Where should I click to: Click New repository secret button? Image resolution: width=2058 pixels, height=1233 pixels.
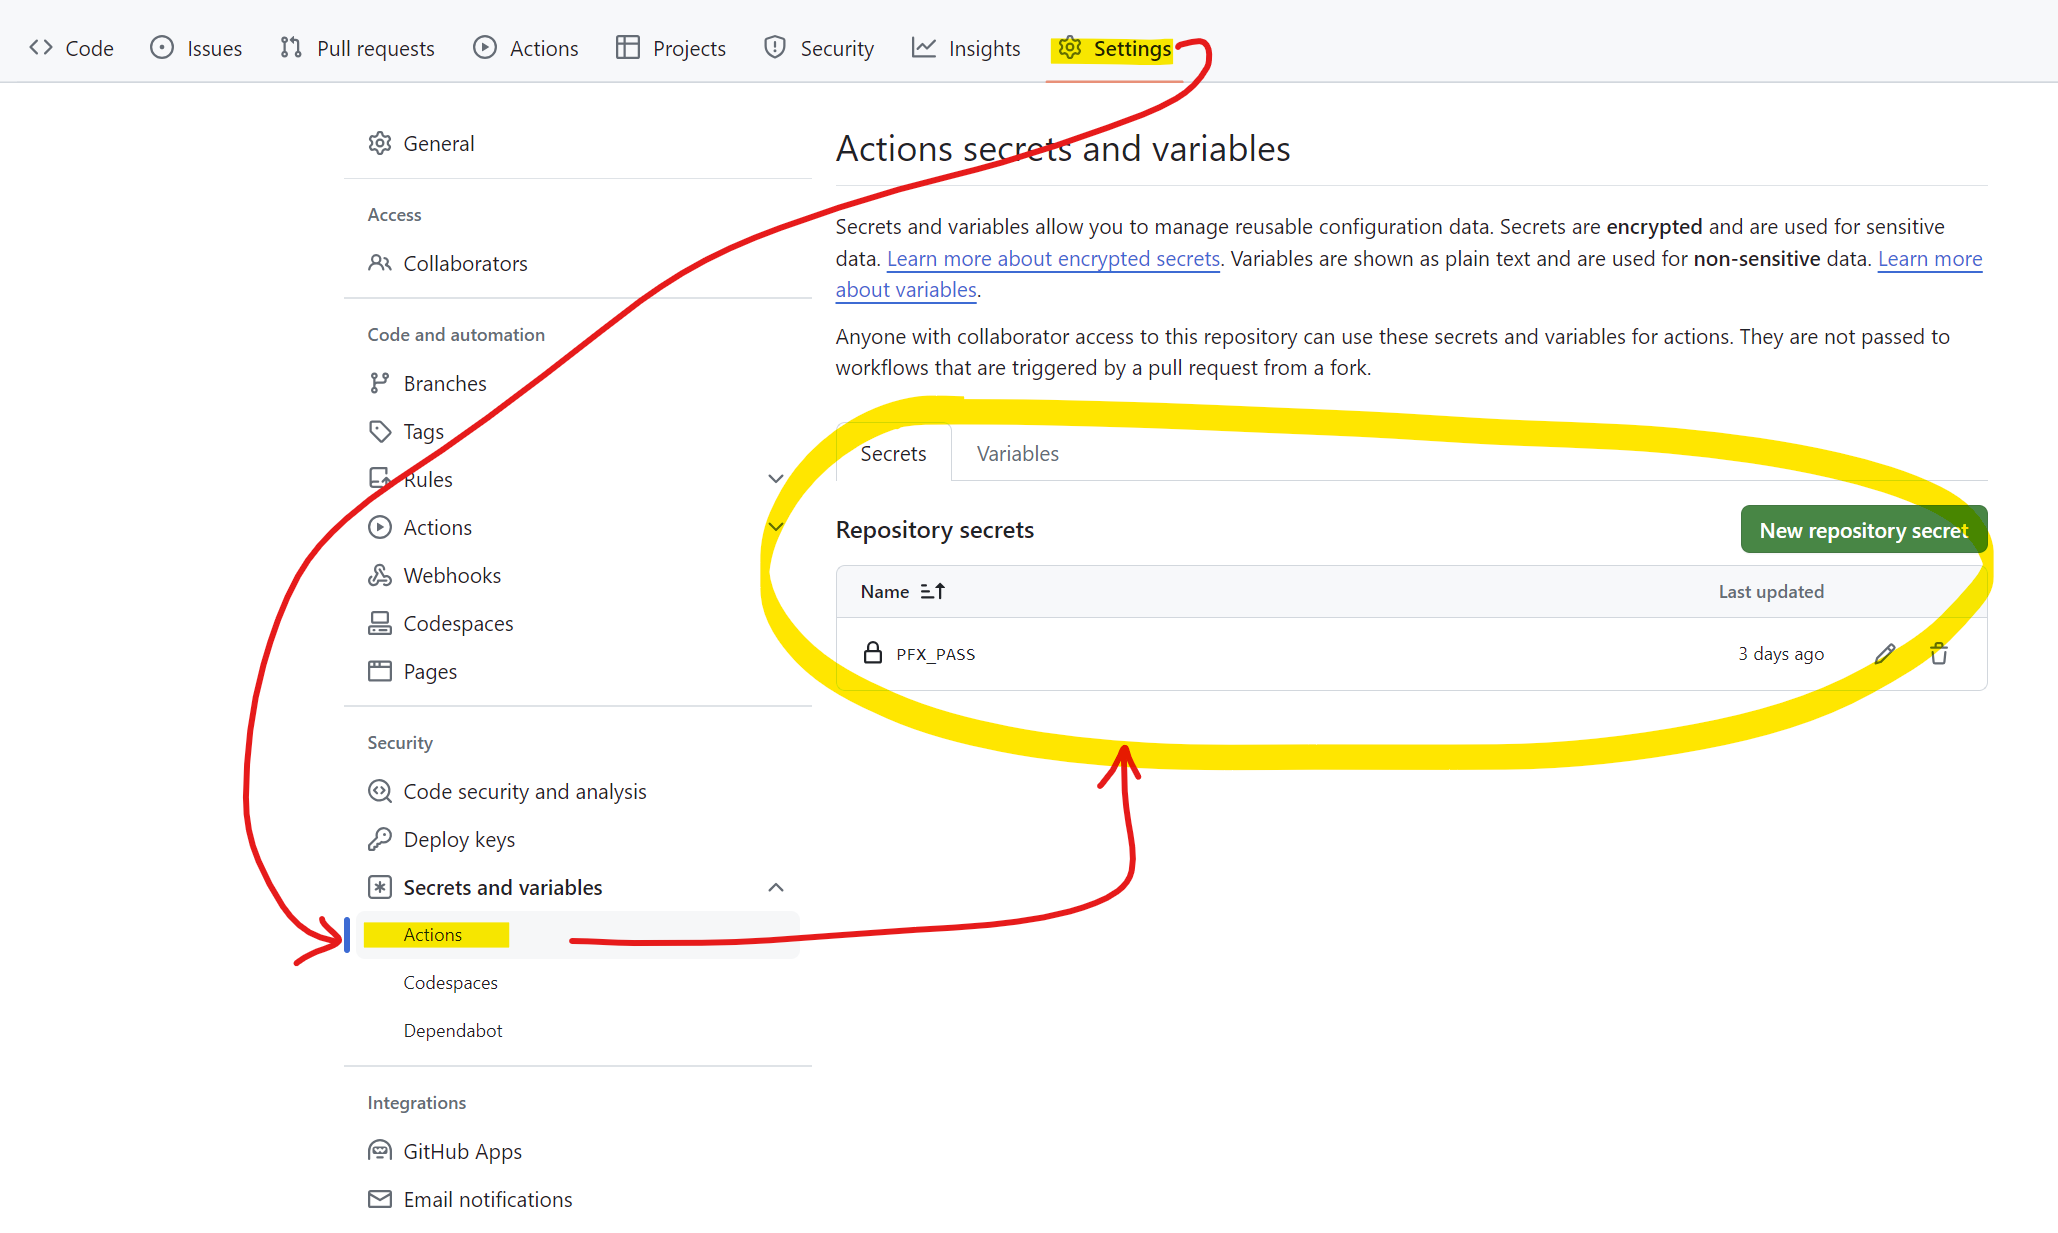click(x=1862, y=530)
